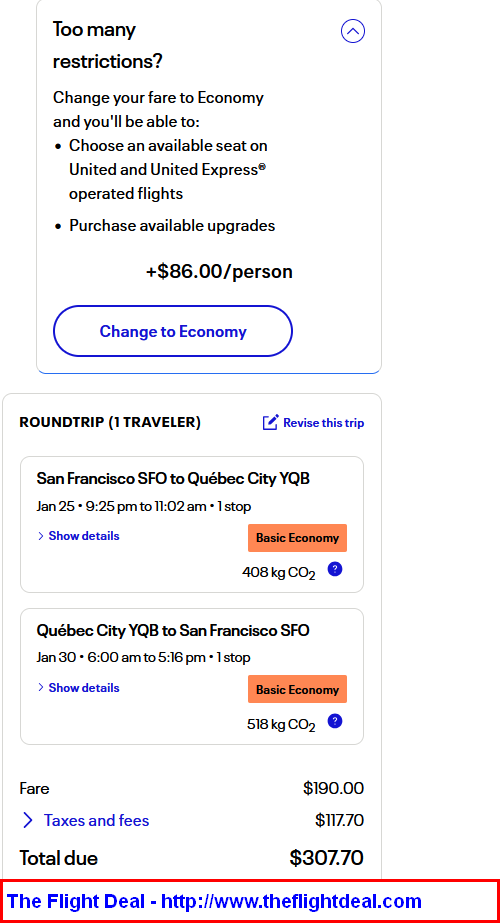Click the return flight Basic Economy badge

(x=297, y=689)
